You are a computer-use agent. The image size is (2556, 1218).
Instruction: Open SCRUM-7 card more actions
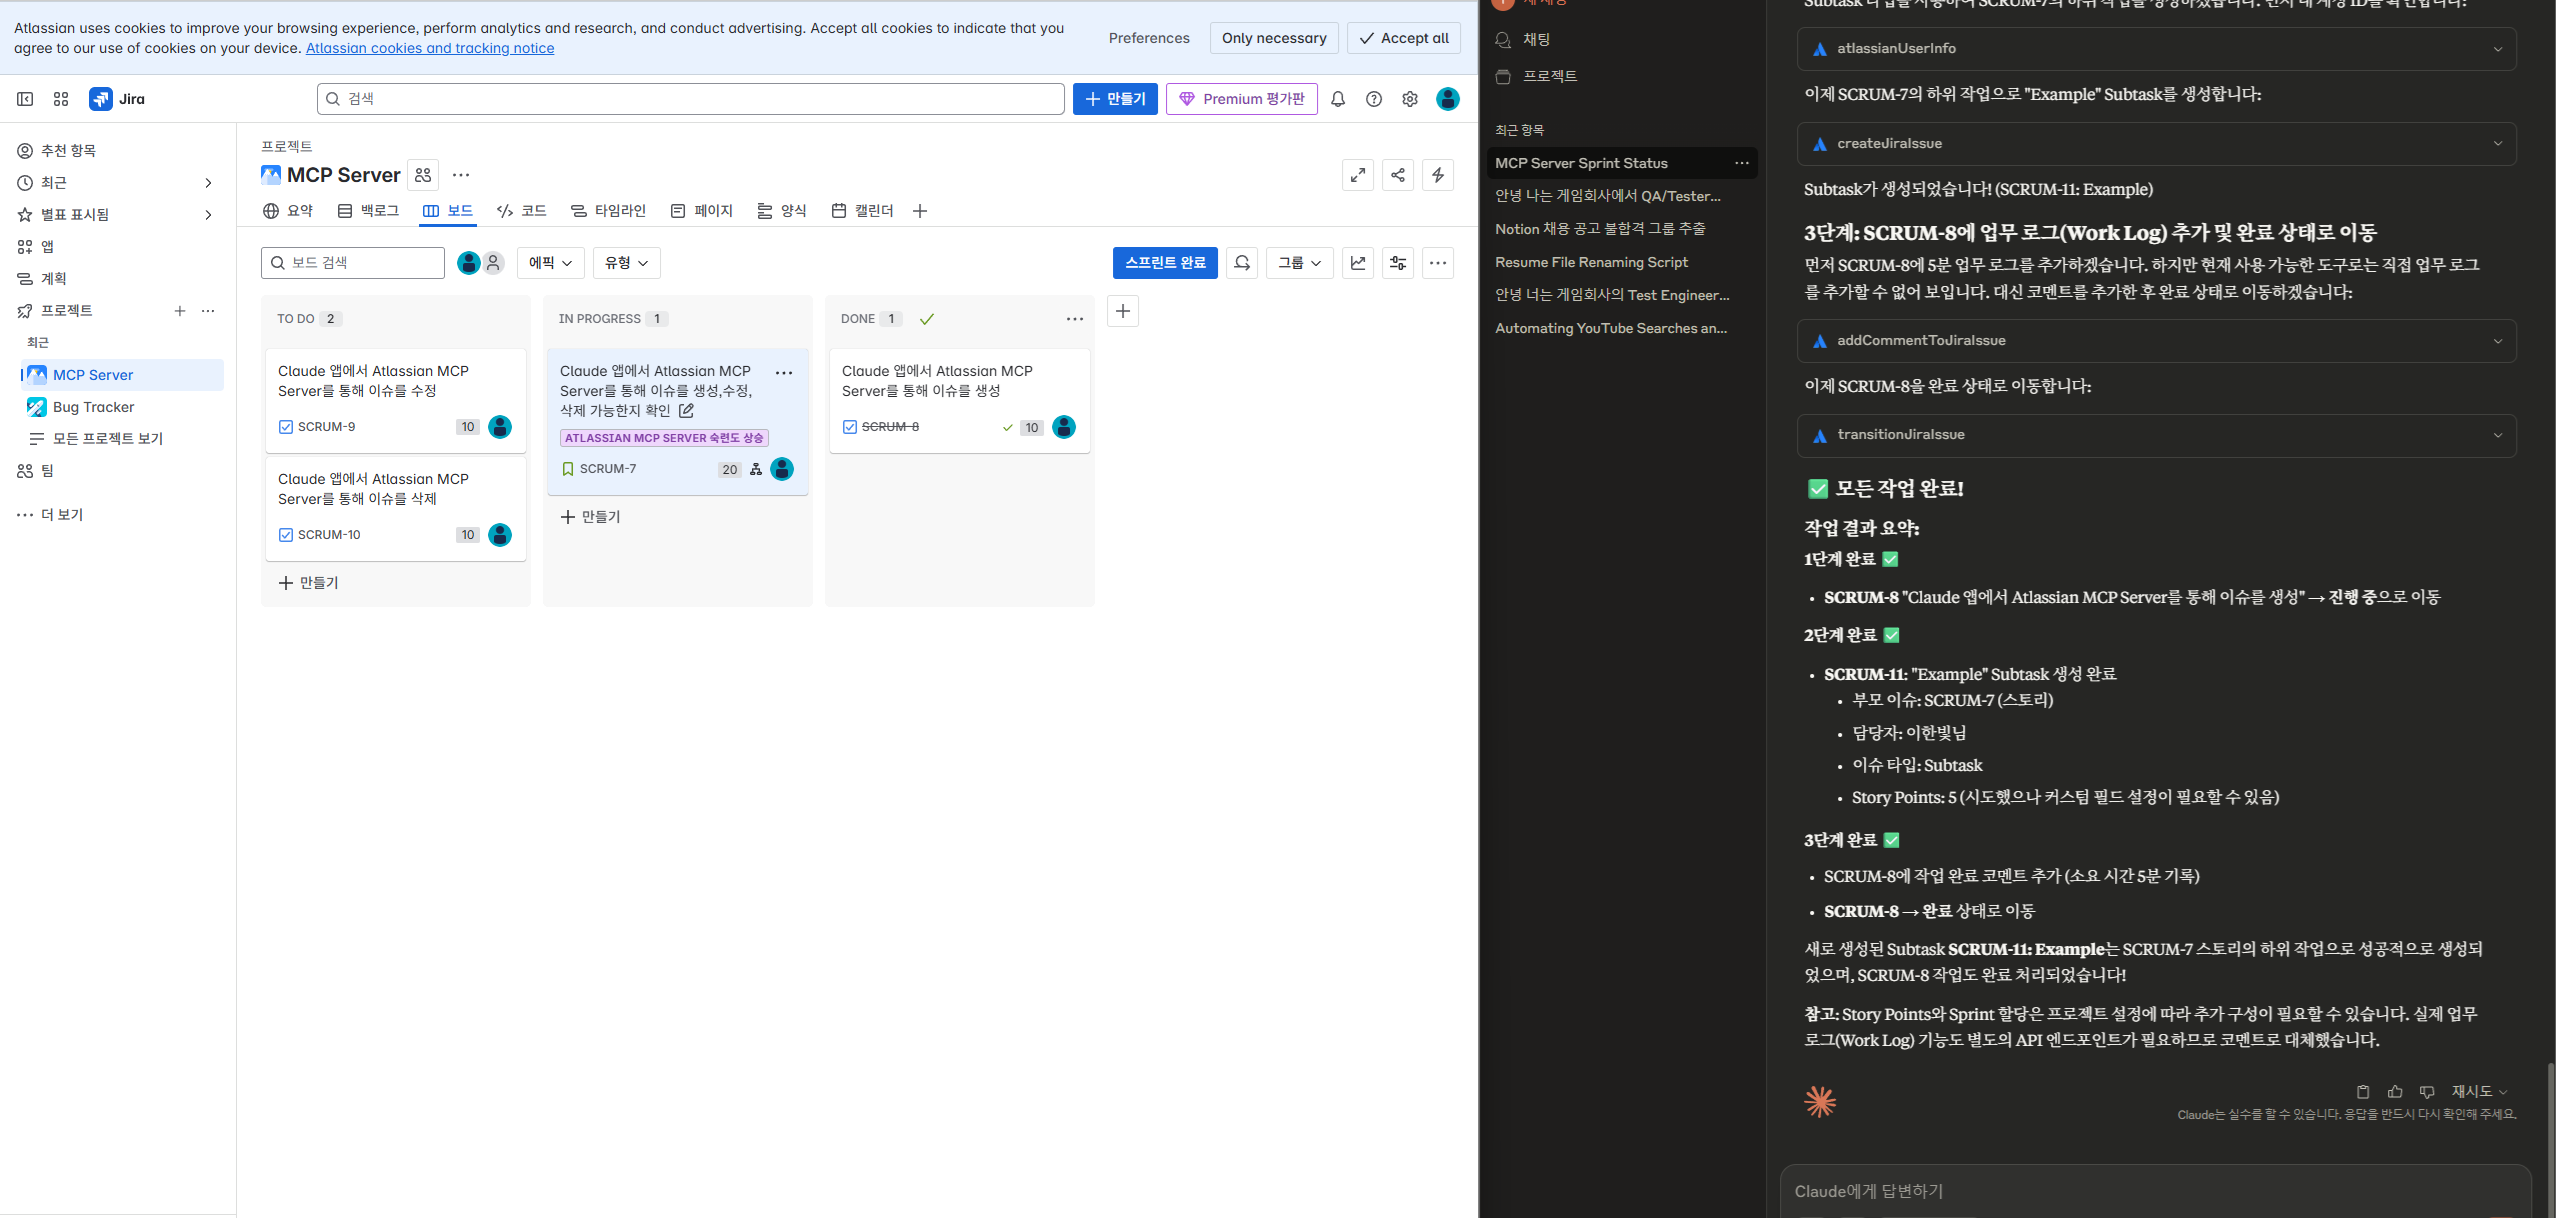[784, 373]
